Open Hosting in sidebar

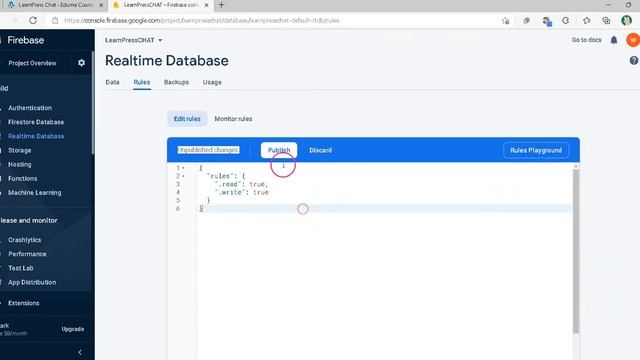(20, 164)
